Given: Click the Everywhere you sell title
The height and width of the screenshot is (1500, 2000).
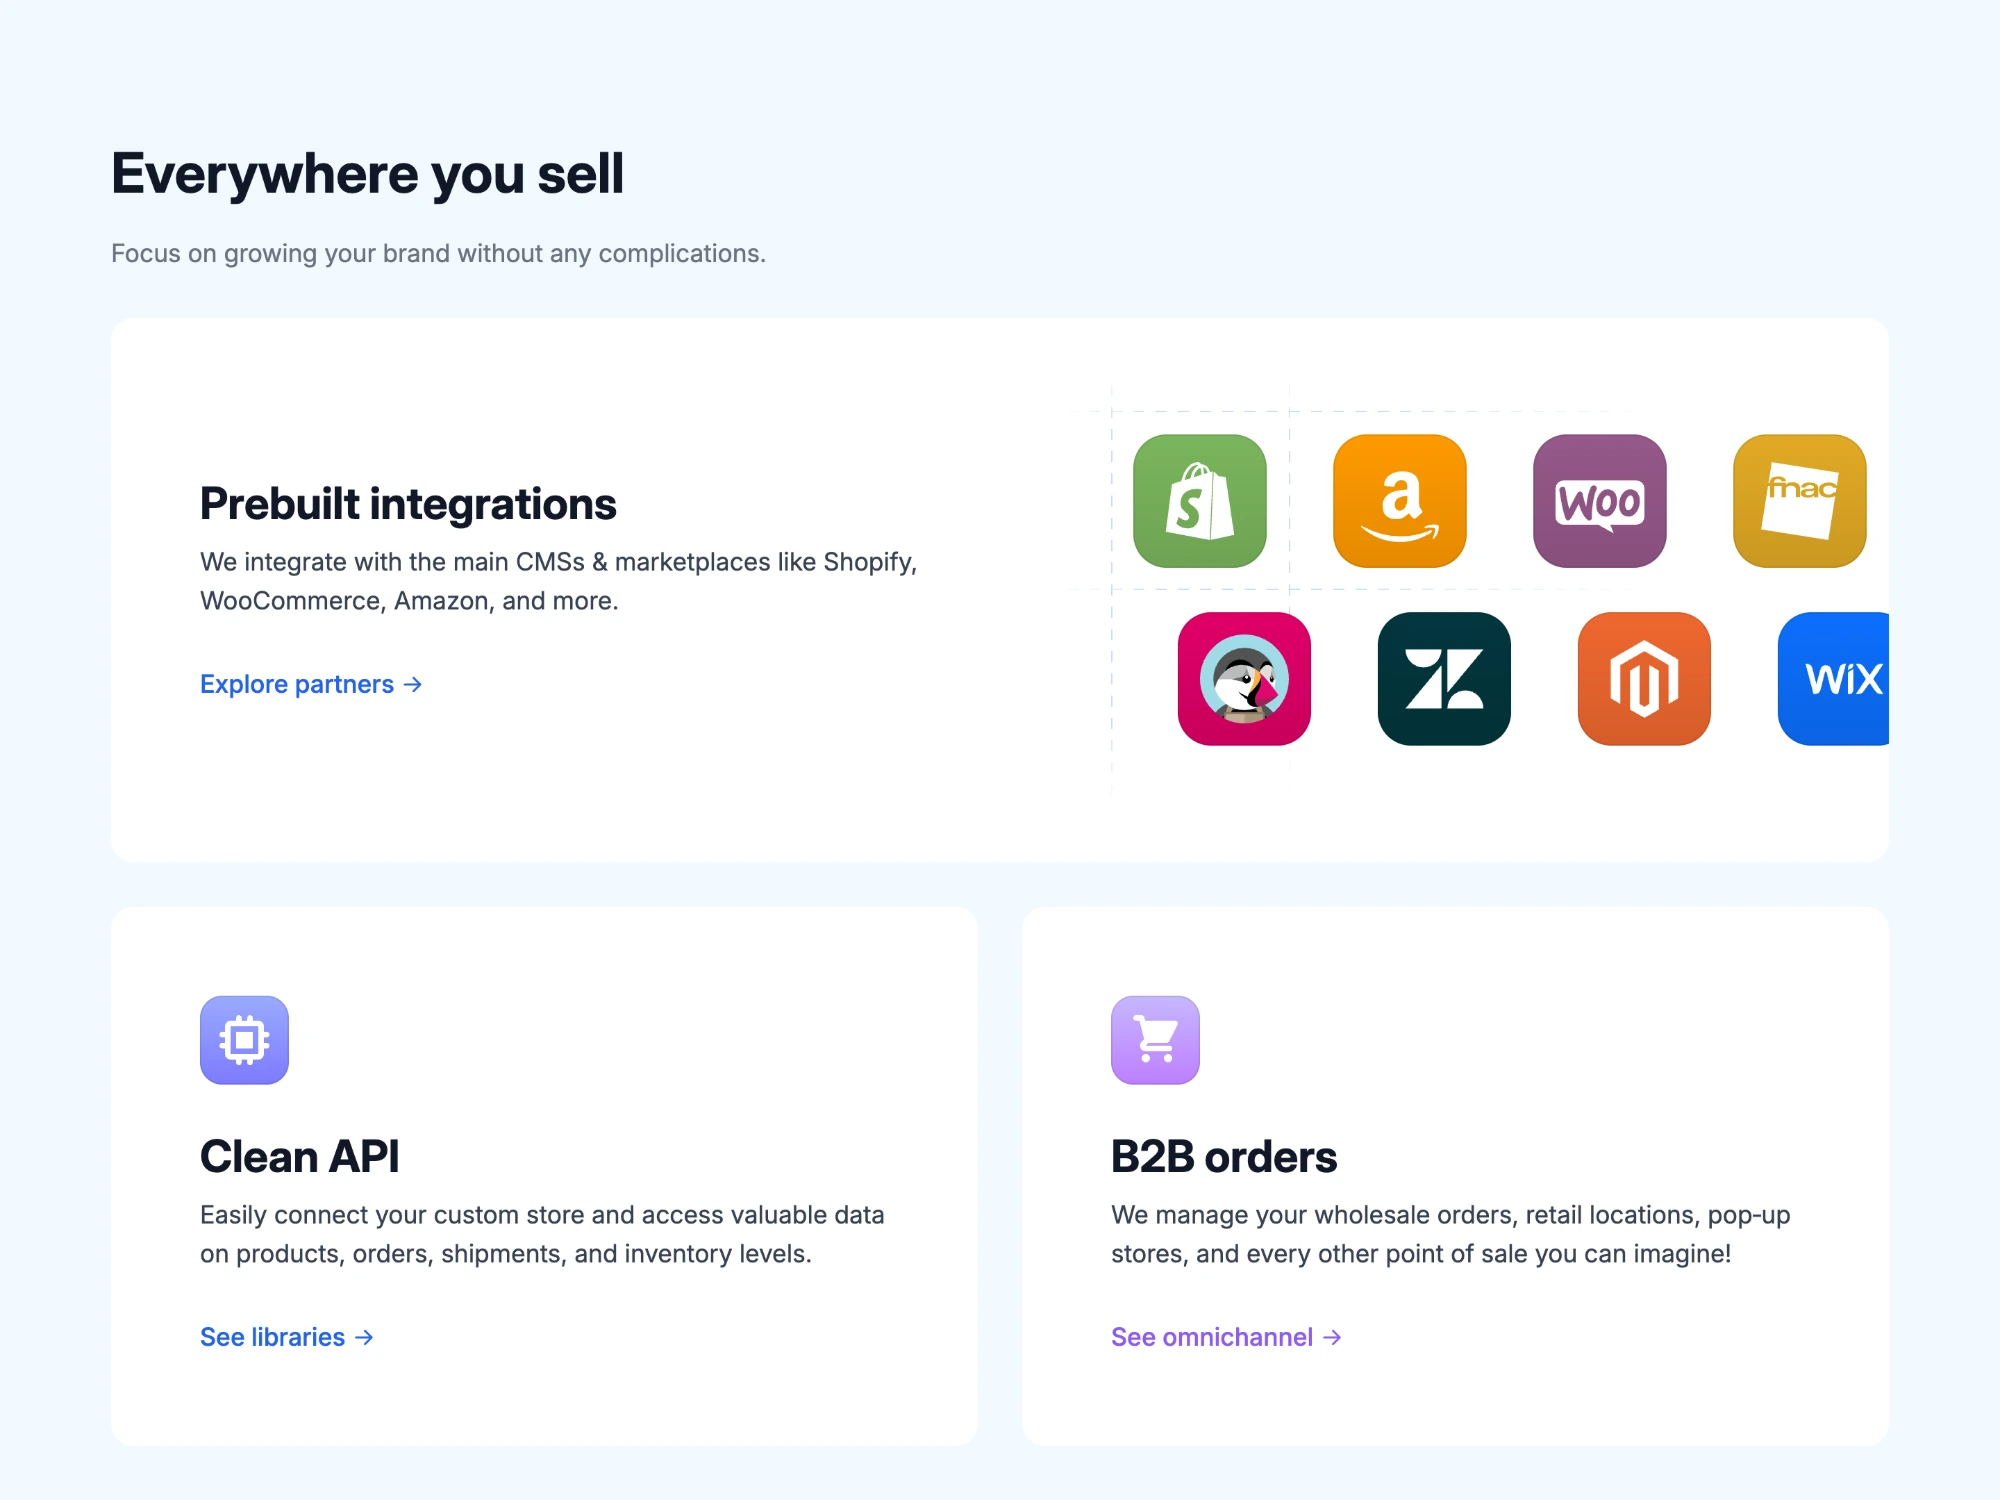Looking at the screenshot, I should (367, 175).
